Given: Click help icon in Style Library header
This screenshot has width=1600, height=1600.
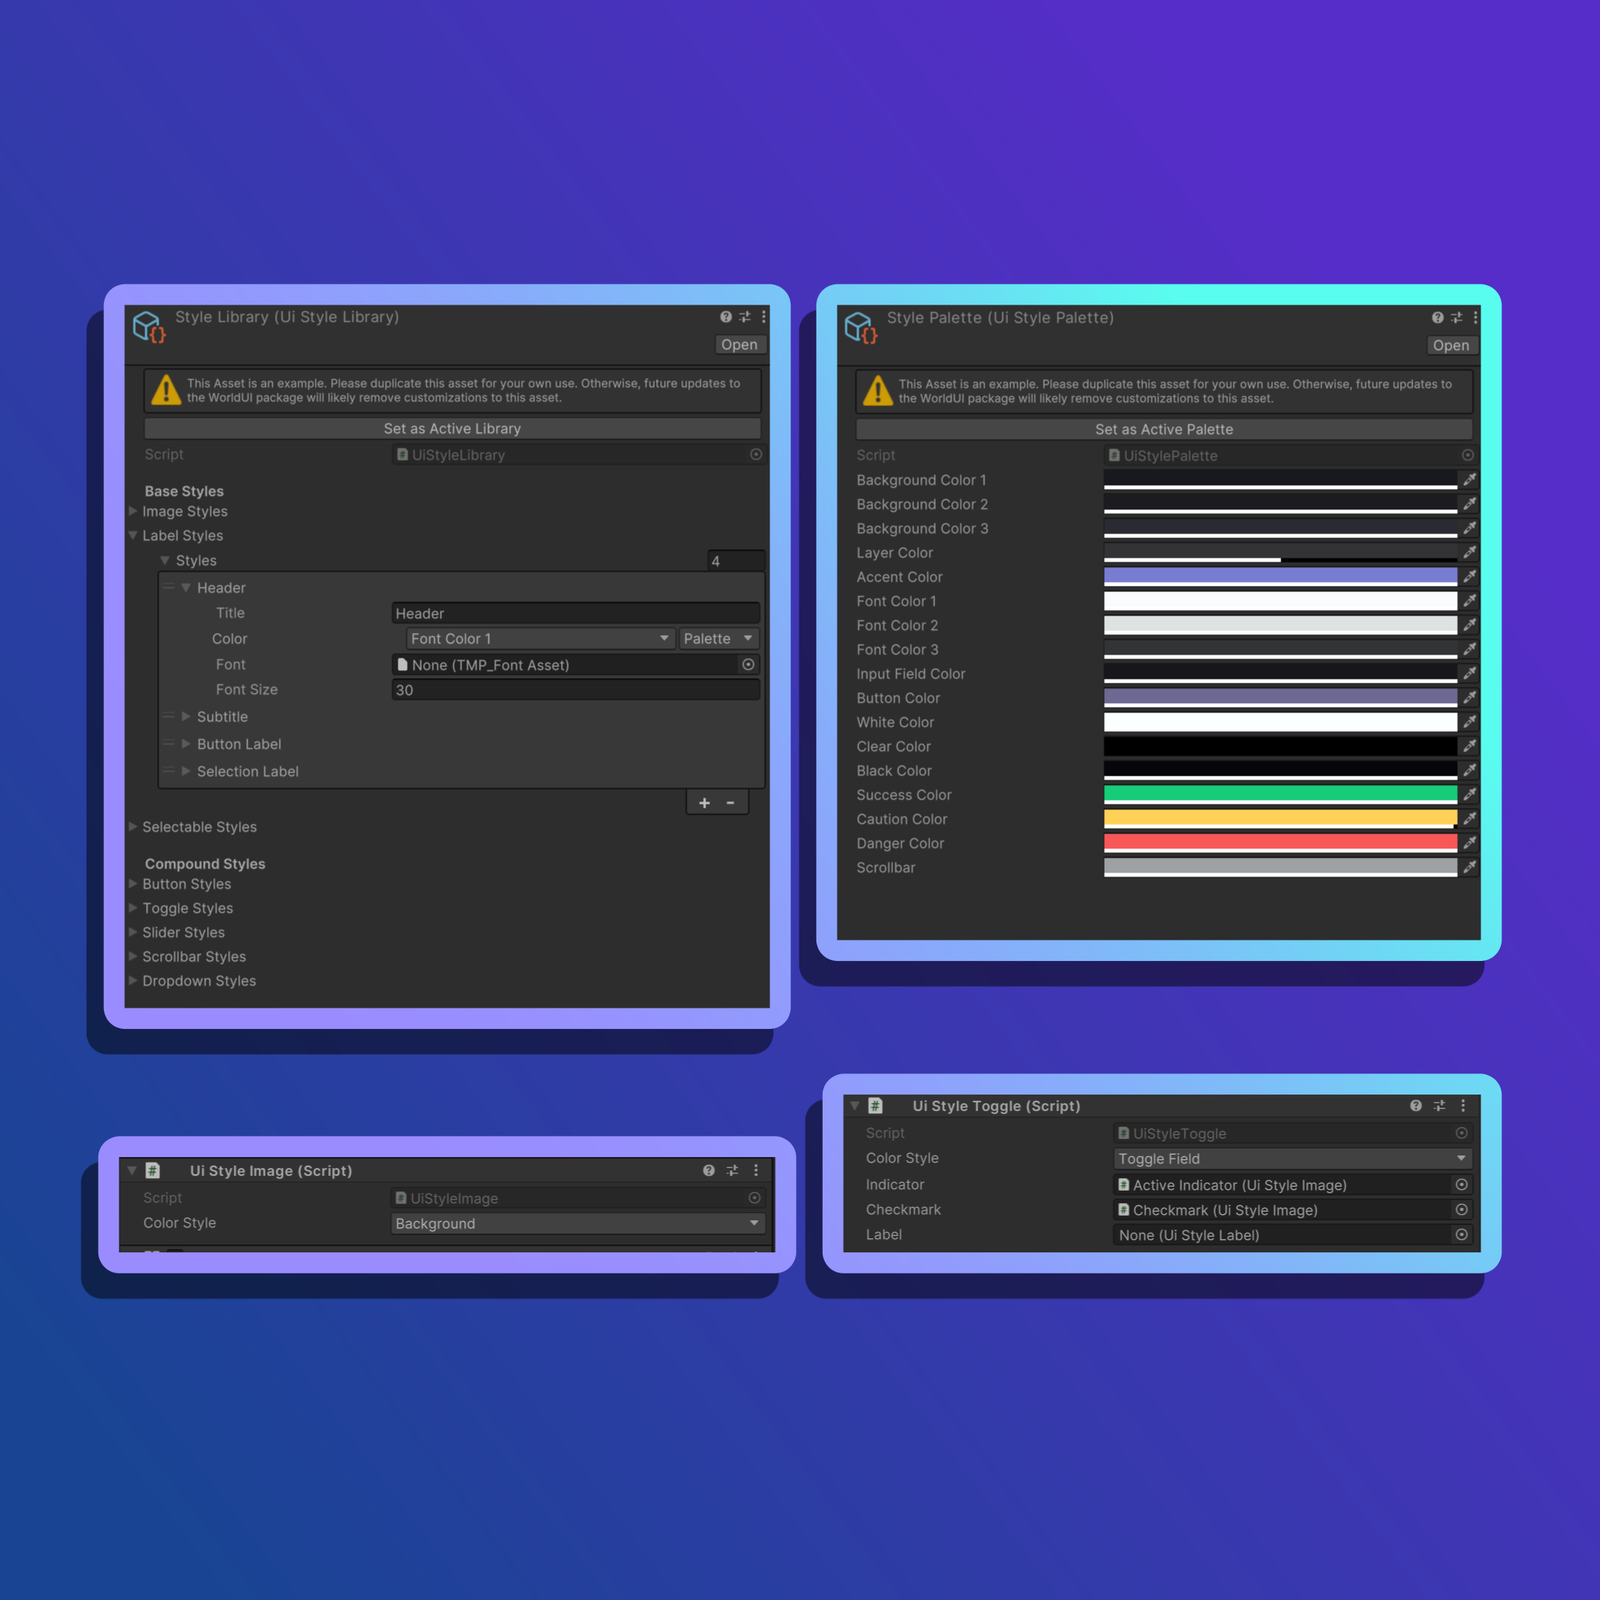Looking at the screenshot, I should [726, 317].
